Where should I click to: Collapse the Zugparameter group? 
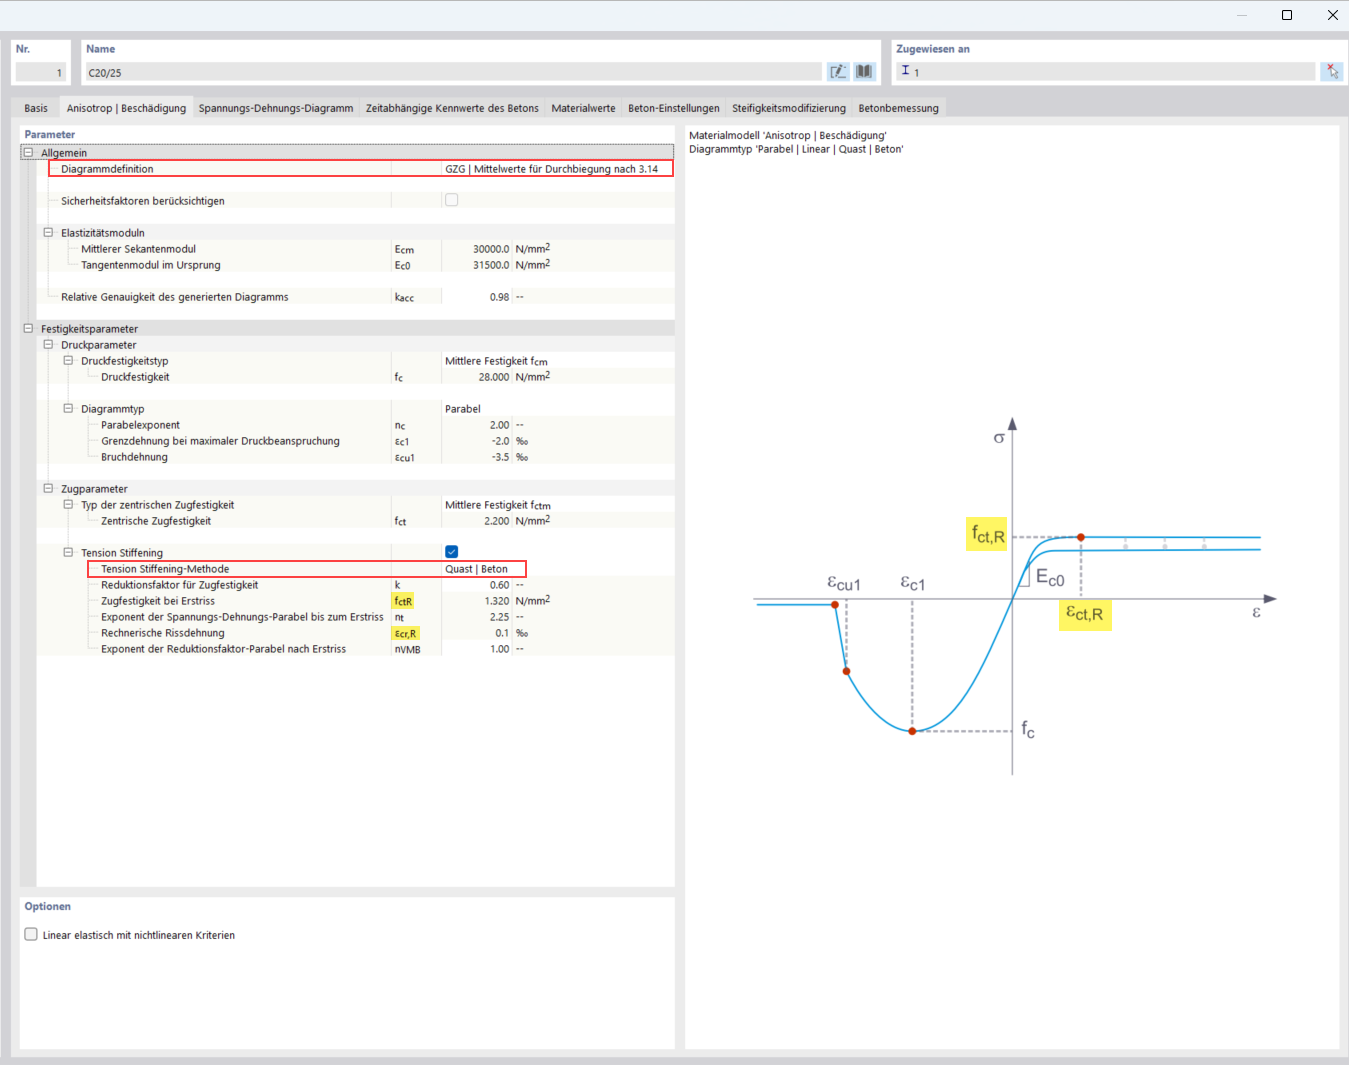click(x=48, y=488)
